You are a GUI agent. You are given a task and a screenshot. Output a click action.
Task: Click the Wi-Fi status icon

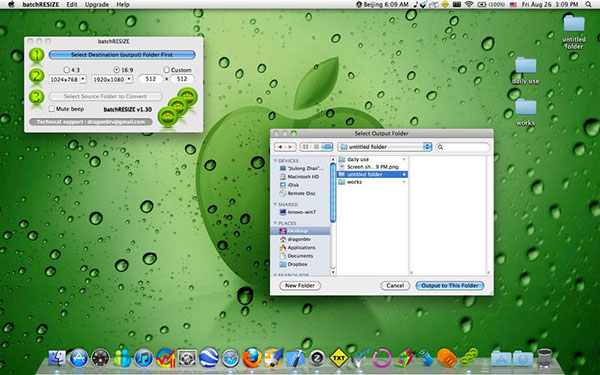click(x=469, y=4)
